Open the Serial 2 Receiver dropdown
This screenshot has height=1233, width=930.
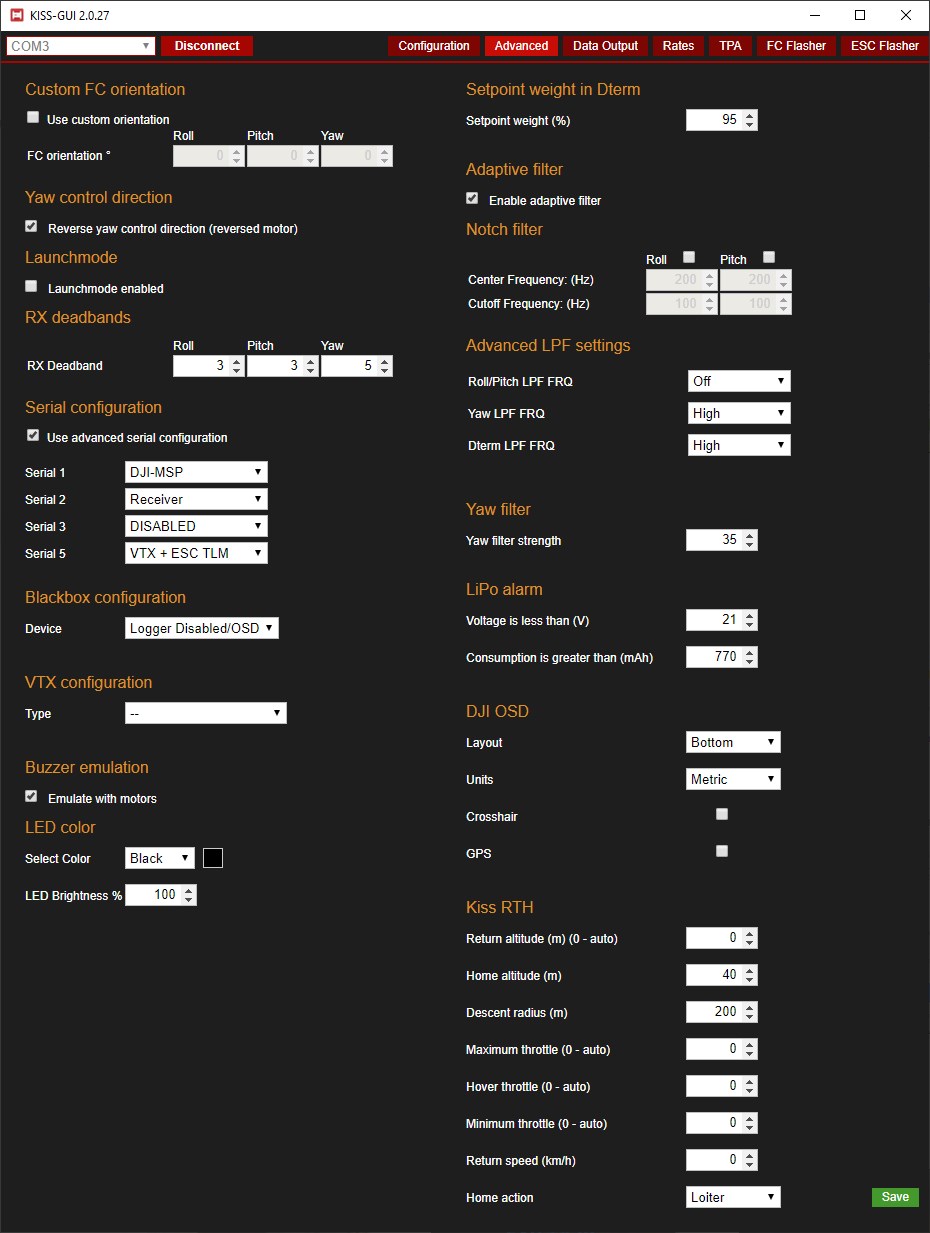[197, 499]
